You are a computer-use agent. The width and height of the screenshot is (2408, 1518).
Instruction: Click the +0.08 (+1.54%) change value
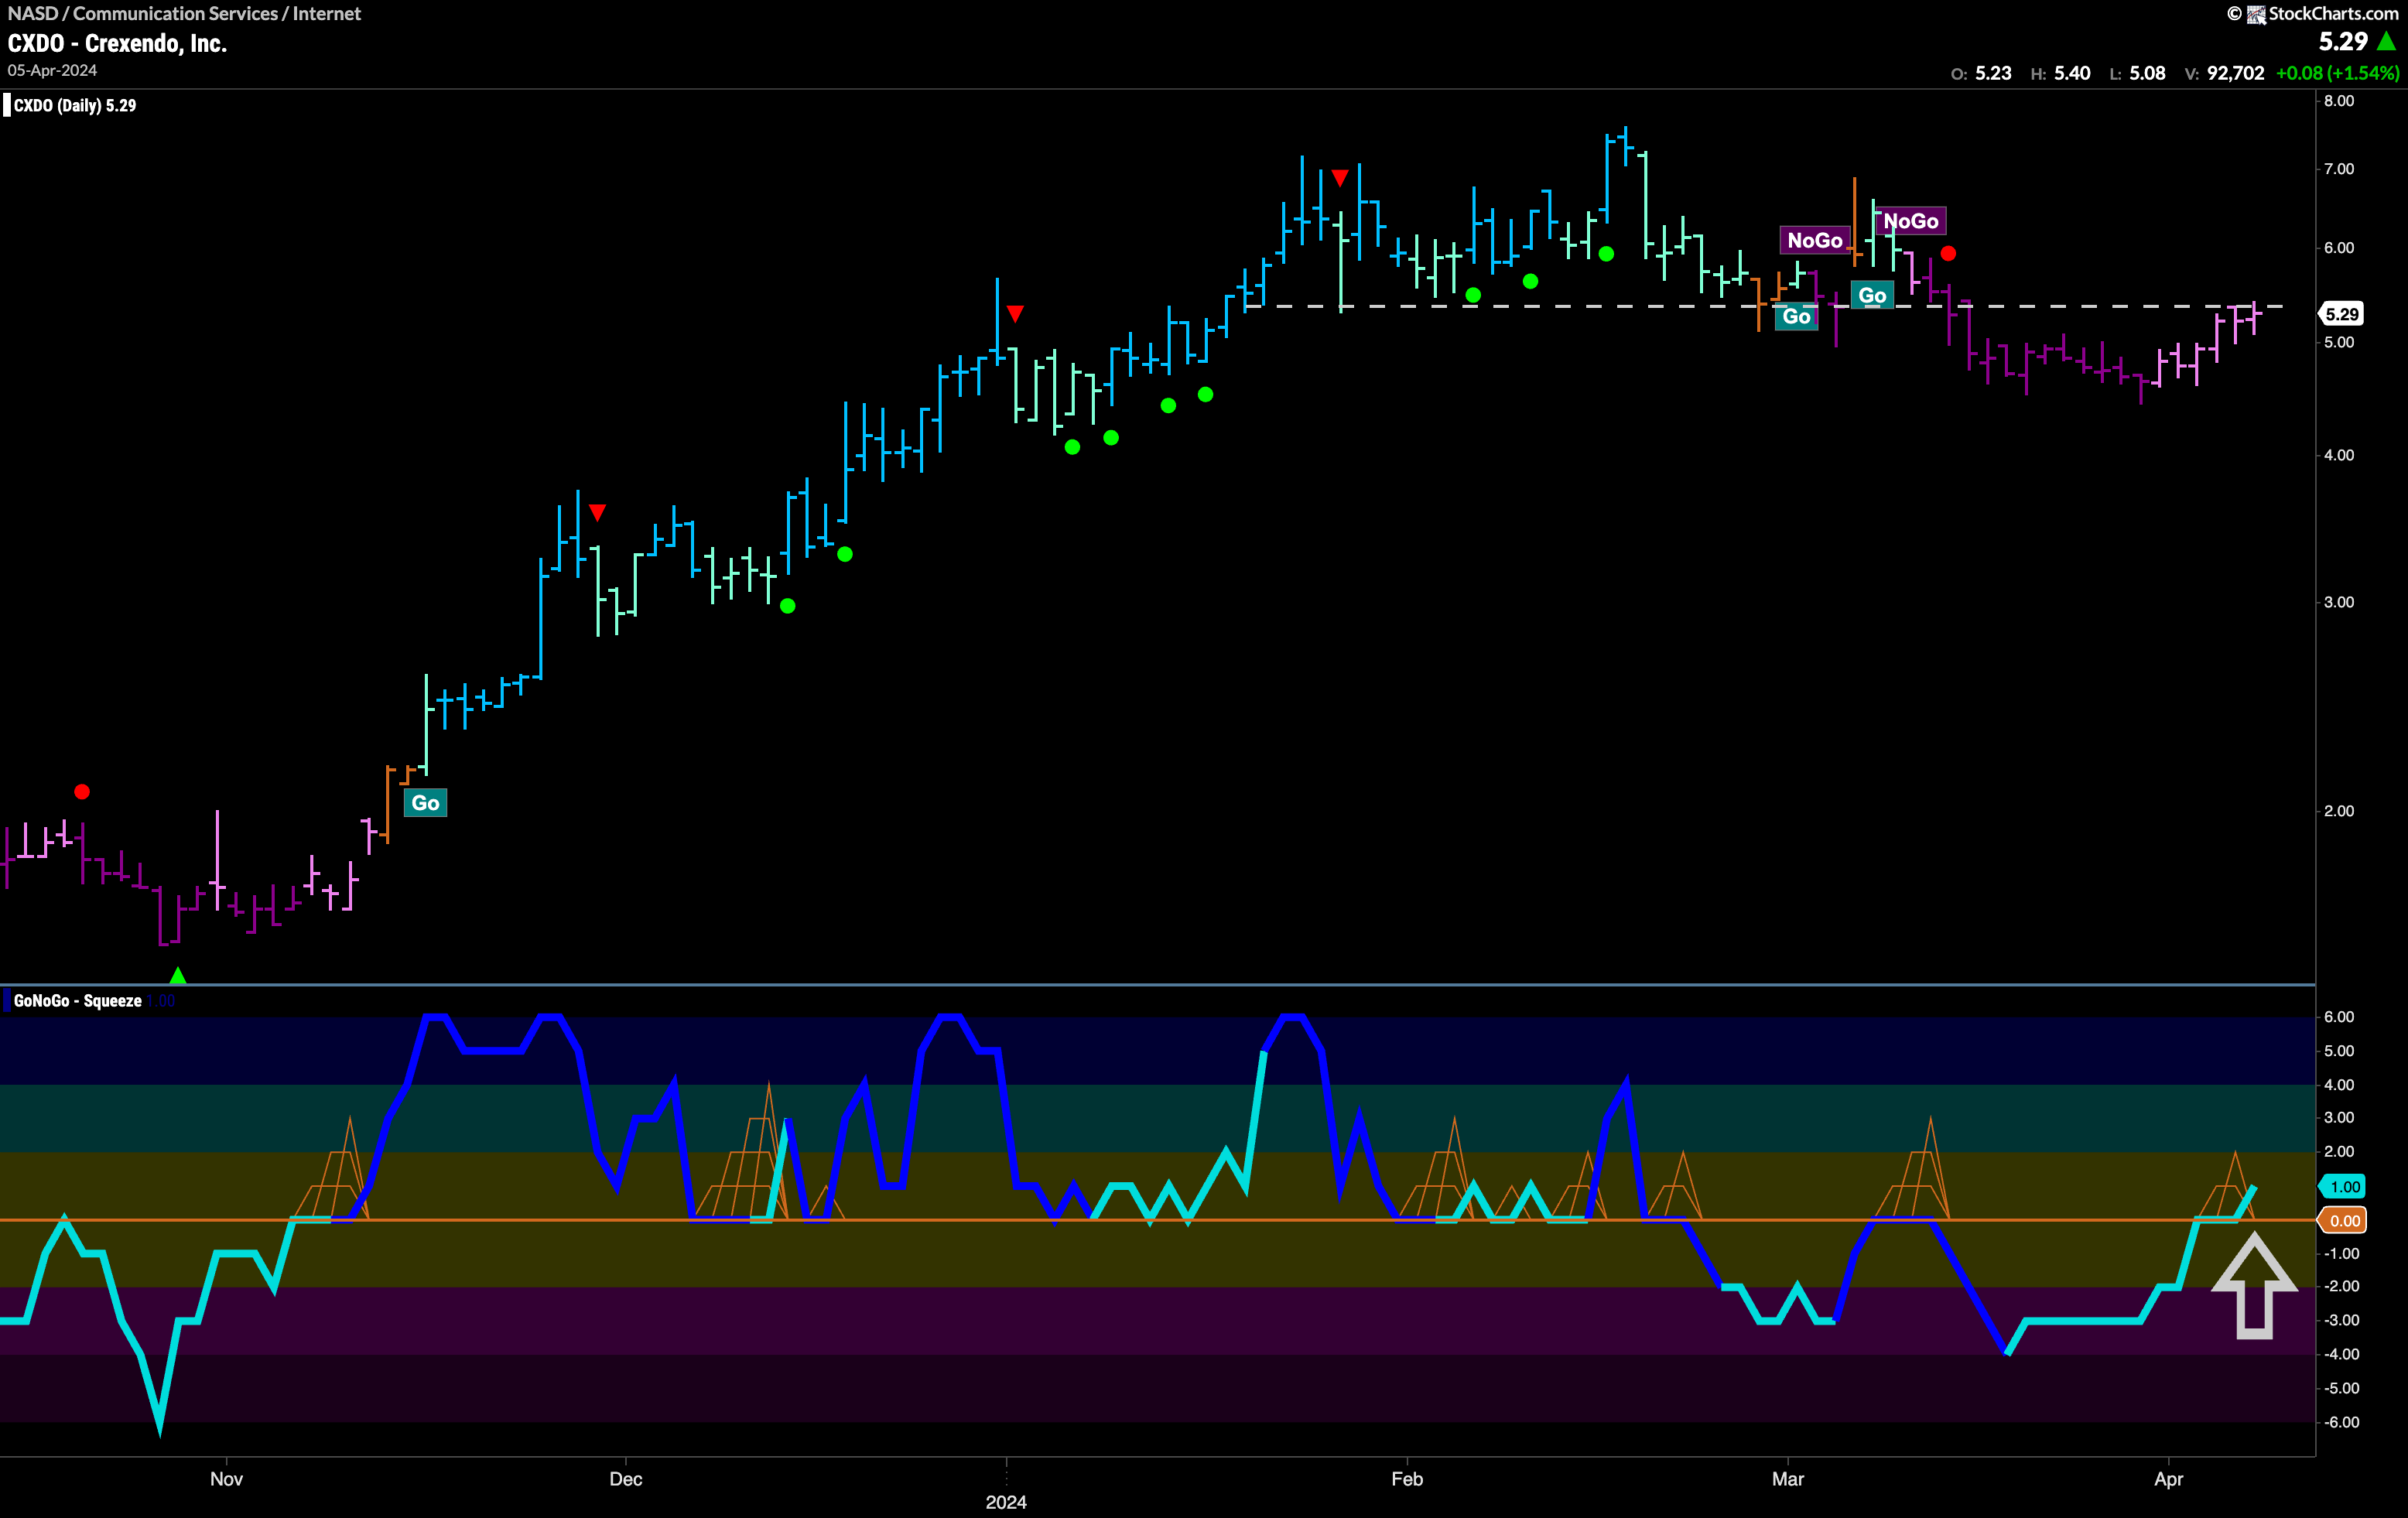(2337, 73)
